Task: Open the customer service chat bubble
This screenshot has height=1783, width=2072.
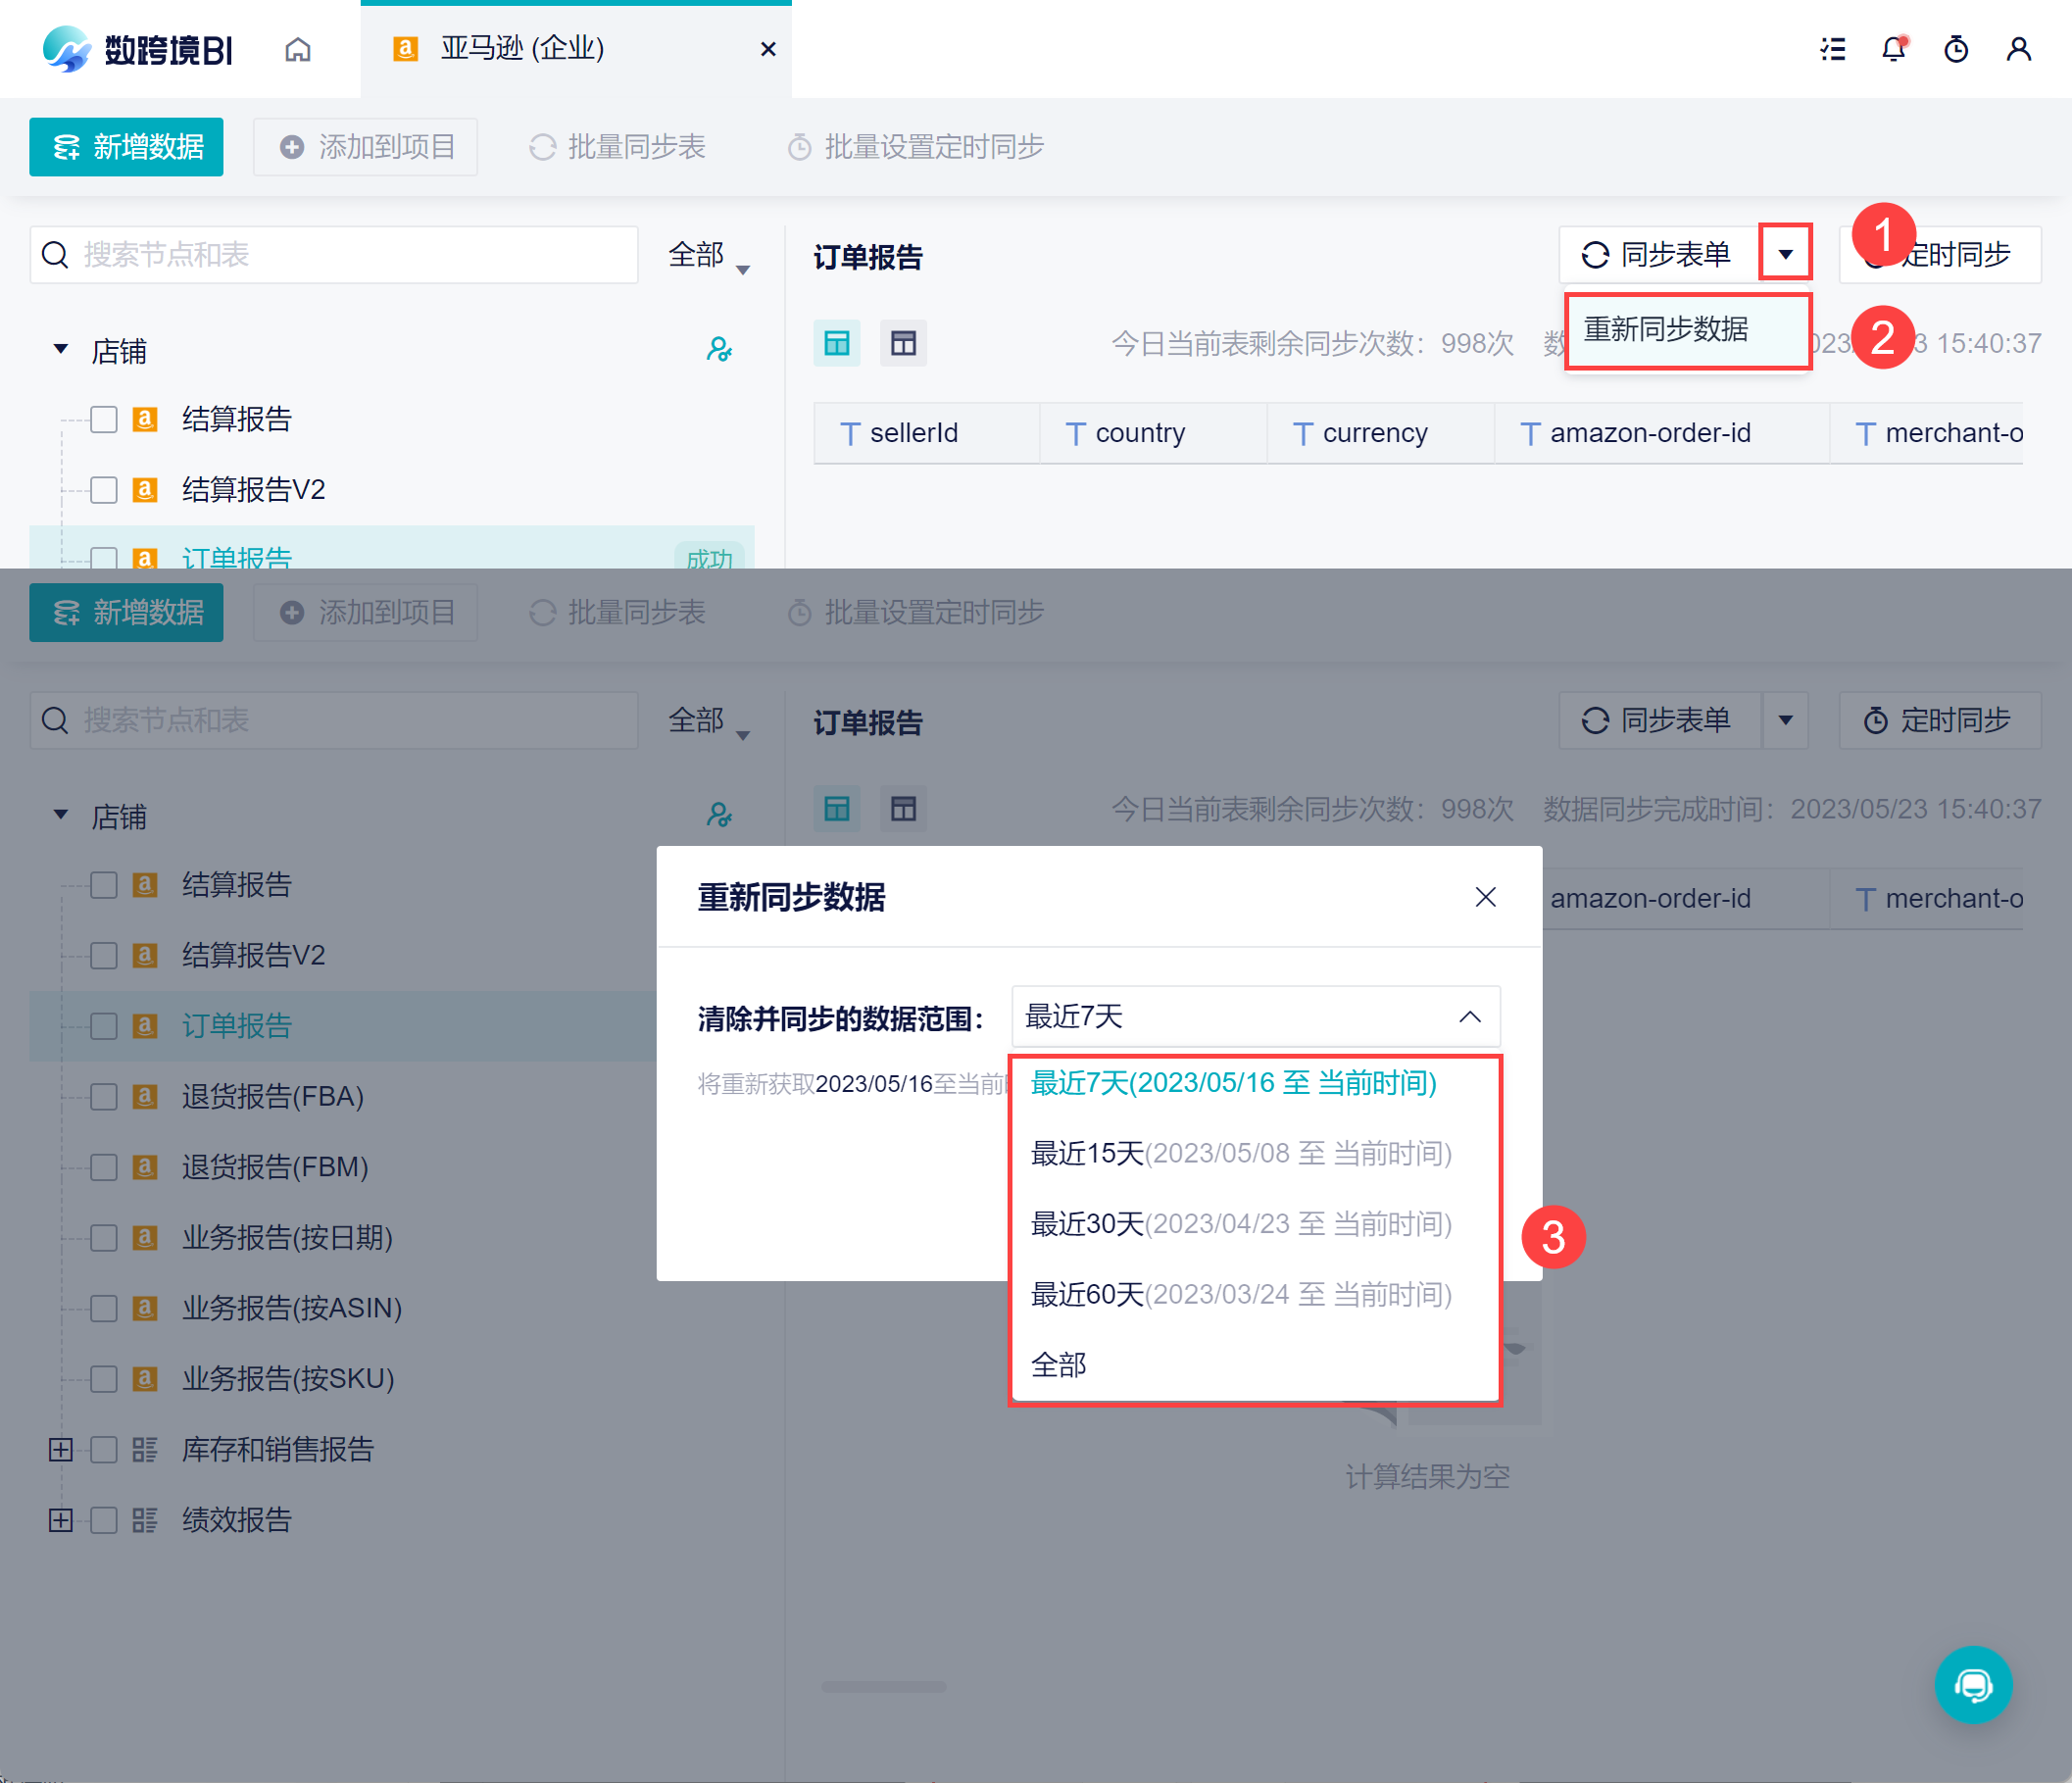Action: pos(1973,1685)
